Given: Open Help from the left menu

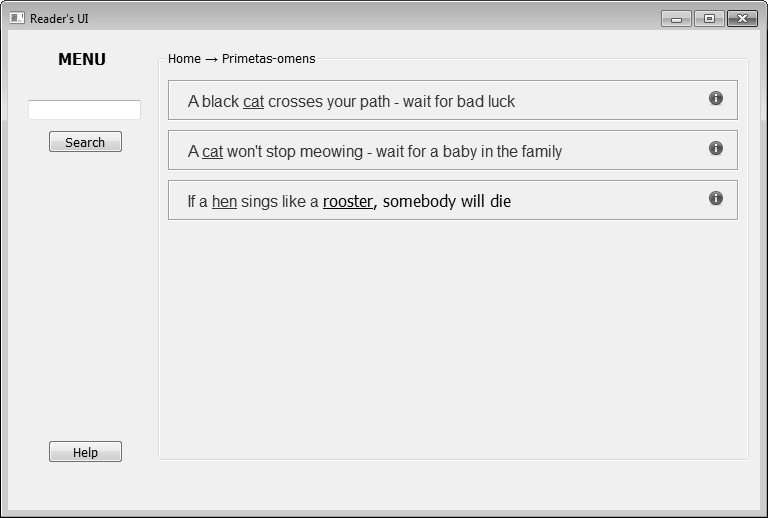Looking at the screenshot, I should click(x=85, y=453).
